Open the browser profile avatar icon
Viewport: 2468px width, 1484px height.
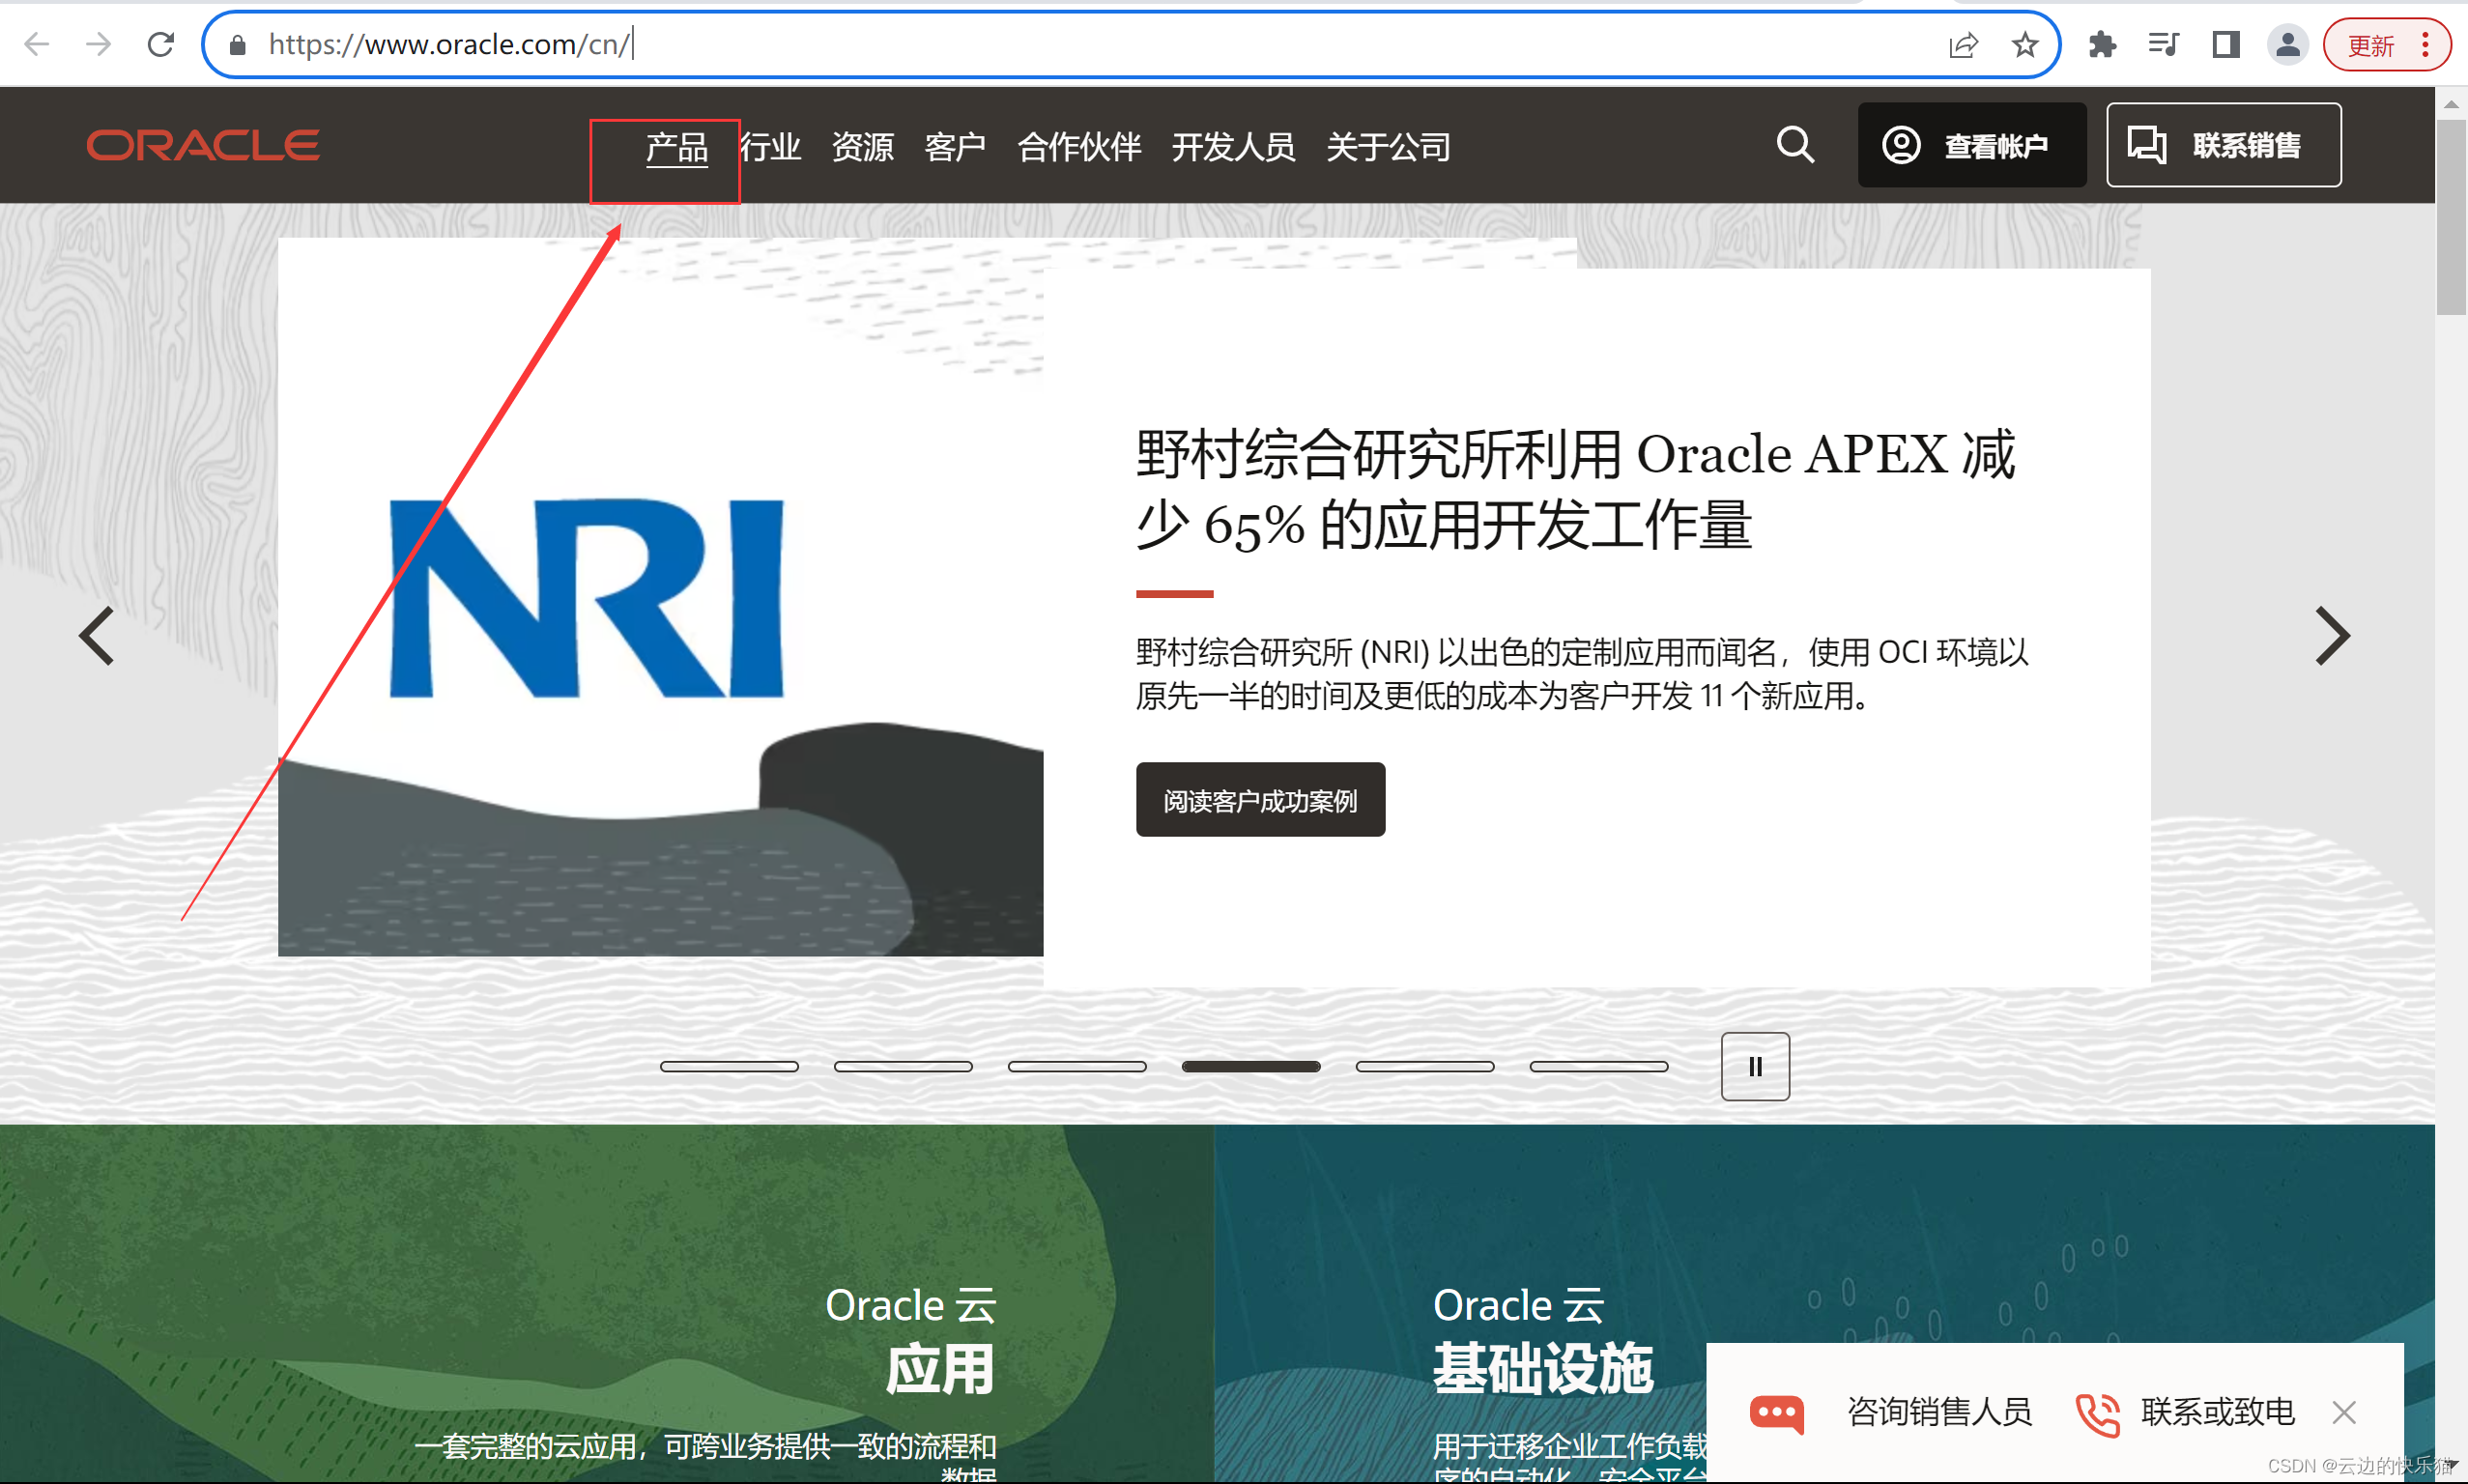click(2287, 45)
